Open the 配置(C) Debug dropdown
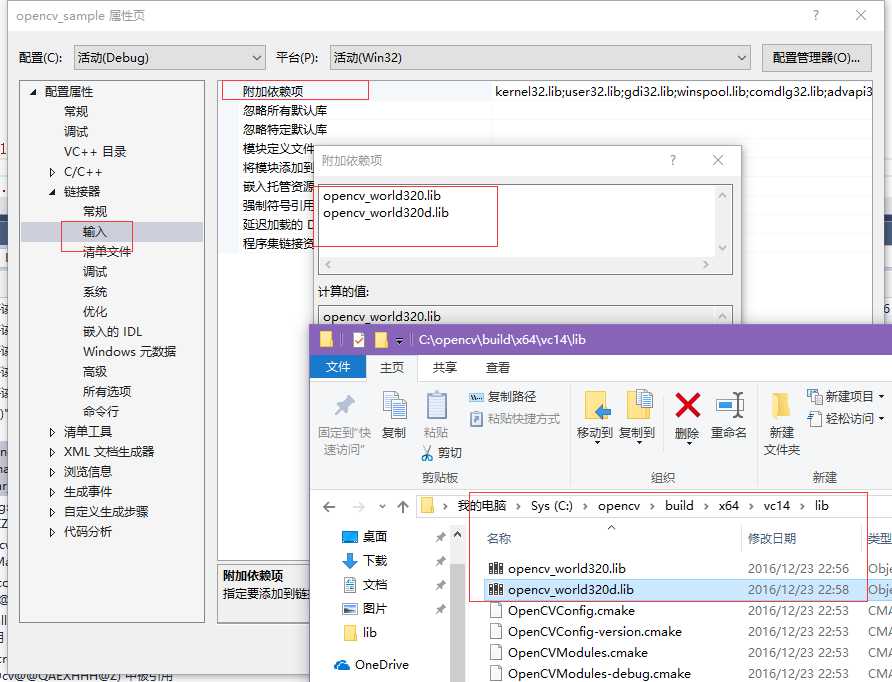 (170, 57)
